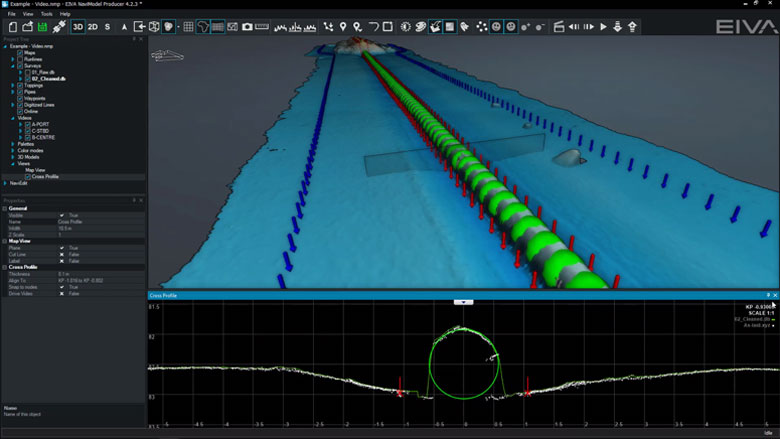Select 02_Cleaned.db survey file
Viewport: 780px width, 439px height.
(48, 79)
